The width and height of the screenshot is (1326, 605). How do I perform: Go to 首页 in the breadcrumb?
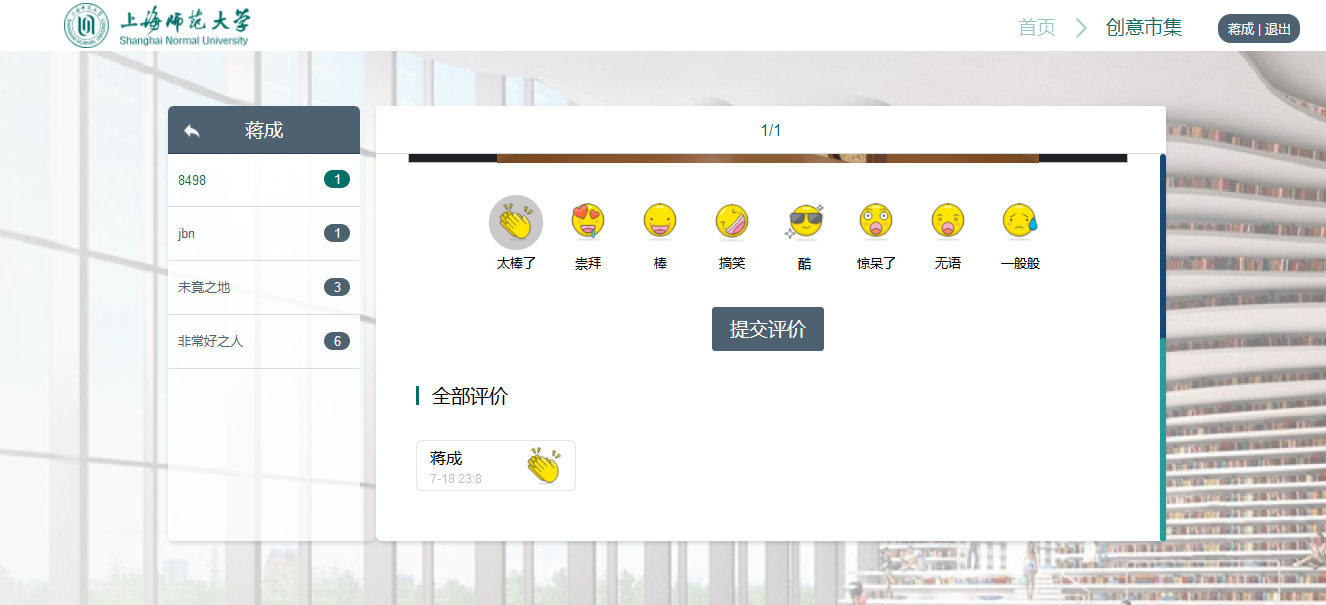pyautogui.click(x=1037, y=28)
